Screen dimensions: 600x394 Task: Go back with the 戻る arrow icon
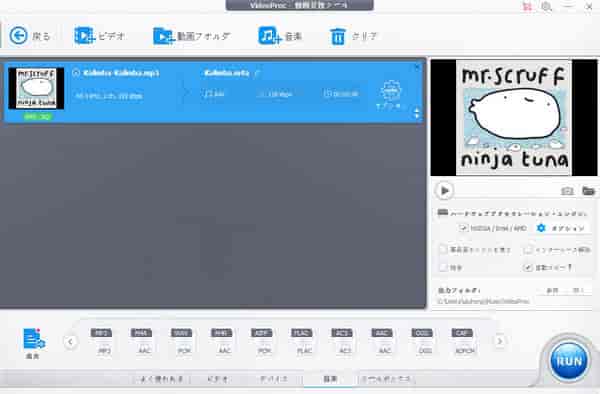[18, 36]
